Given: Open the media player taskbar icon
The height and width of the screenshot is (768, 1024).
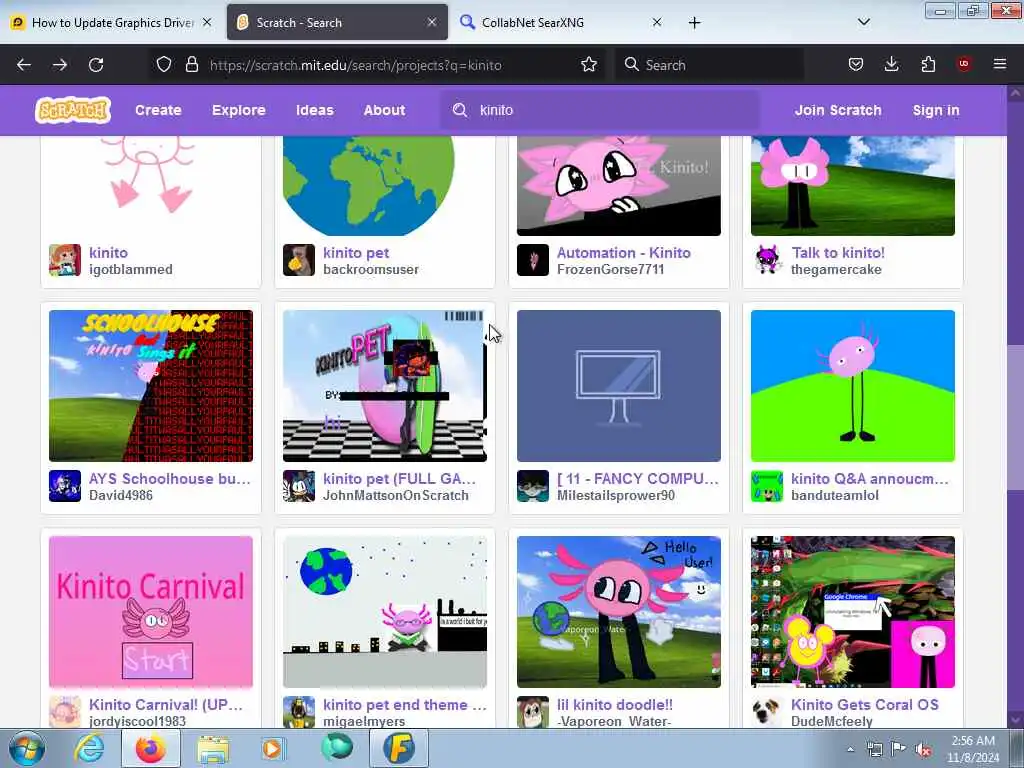Looking at the screenshot, I should [273, 748].
